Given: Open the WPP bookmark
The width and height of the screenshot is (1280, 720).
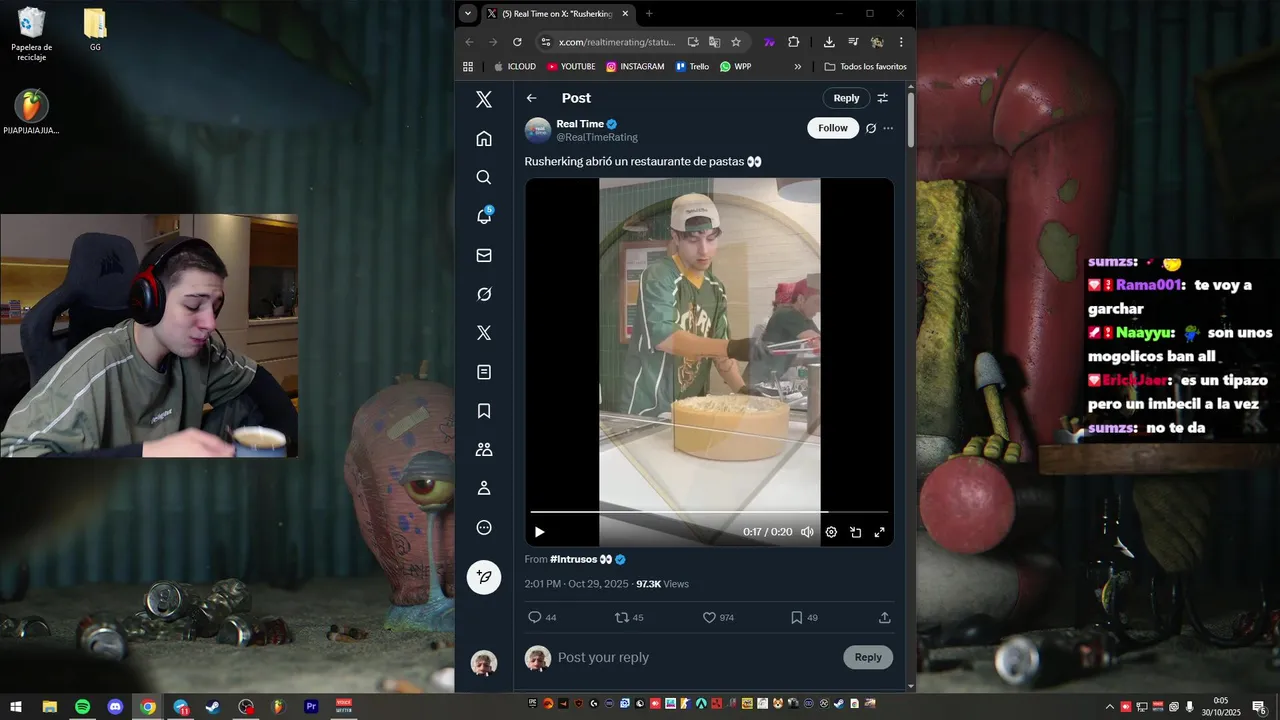Looking at the screenshot, I should pos(735,67).
